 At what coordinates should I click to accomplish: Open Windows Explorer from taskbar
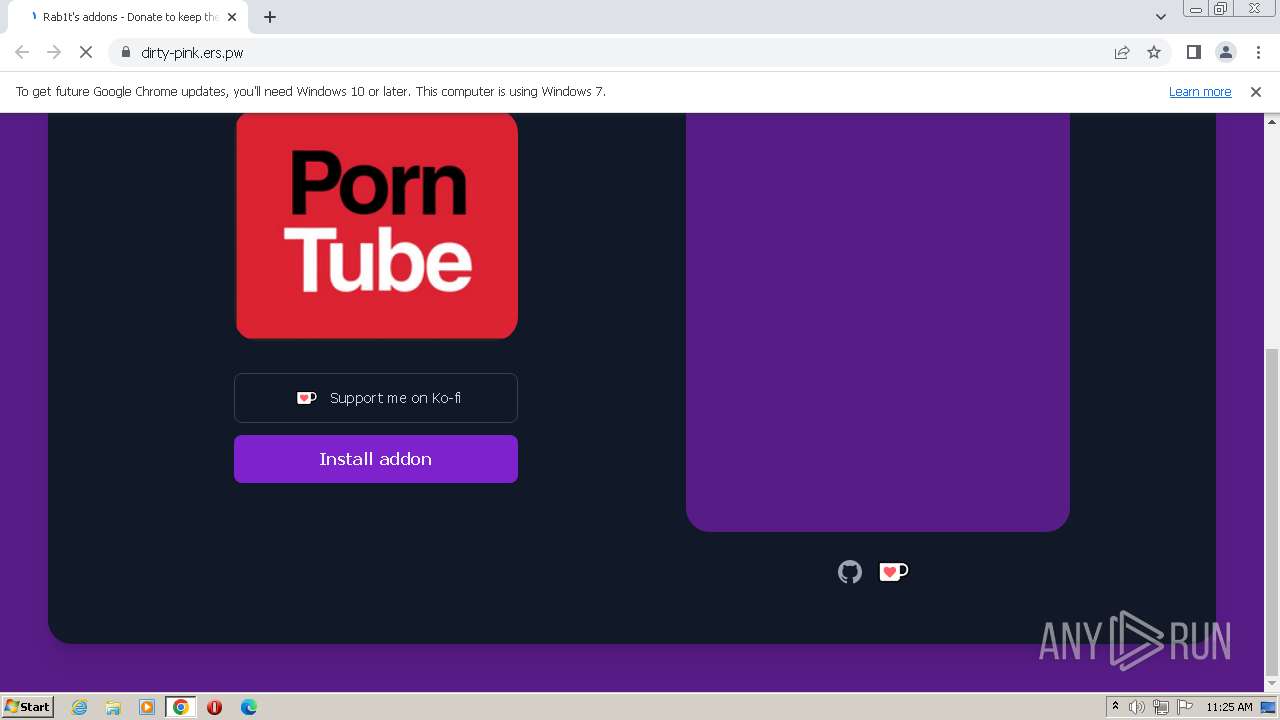pos(113,707)
